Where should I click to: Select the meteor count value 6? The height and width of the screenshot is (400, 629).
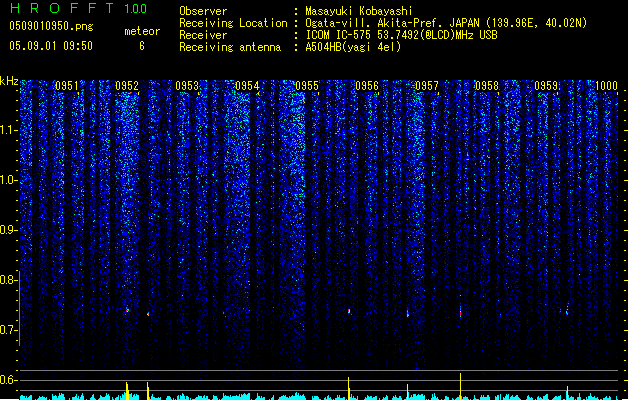[x=142, y=46]
